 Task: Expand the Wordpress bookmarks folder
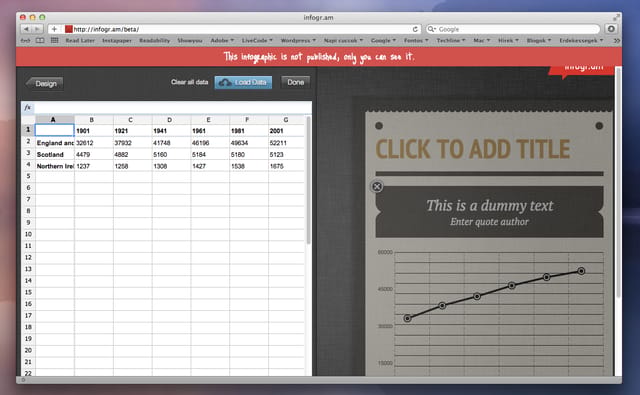[298, 40]
